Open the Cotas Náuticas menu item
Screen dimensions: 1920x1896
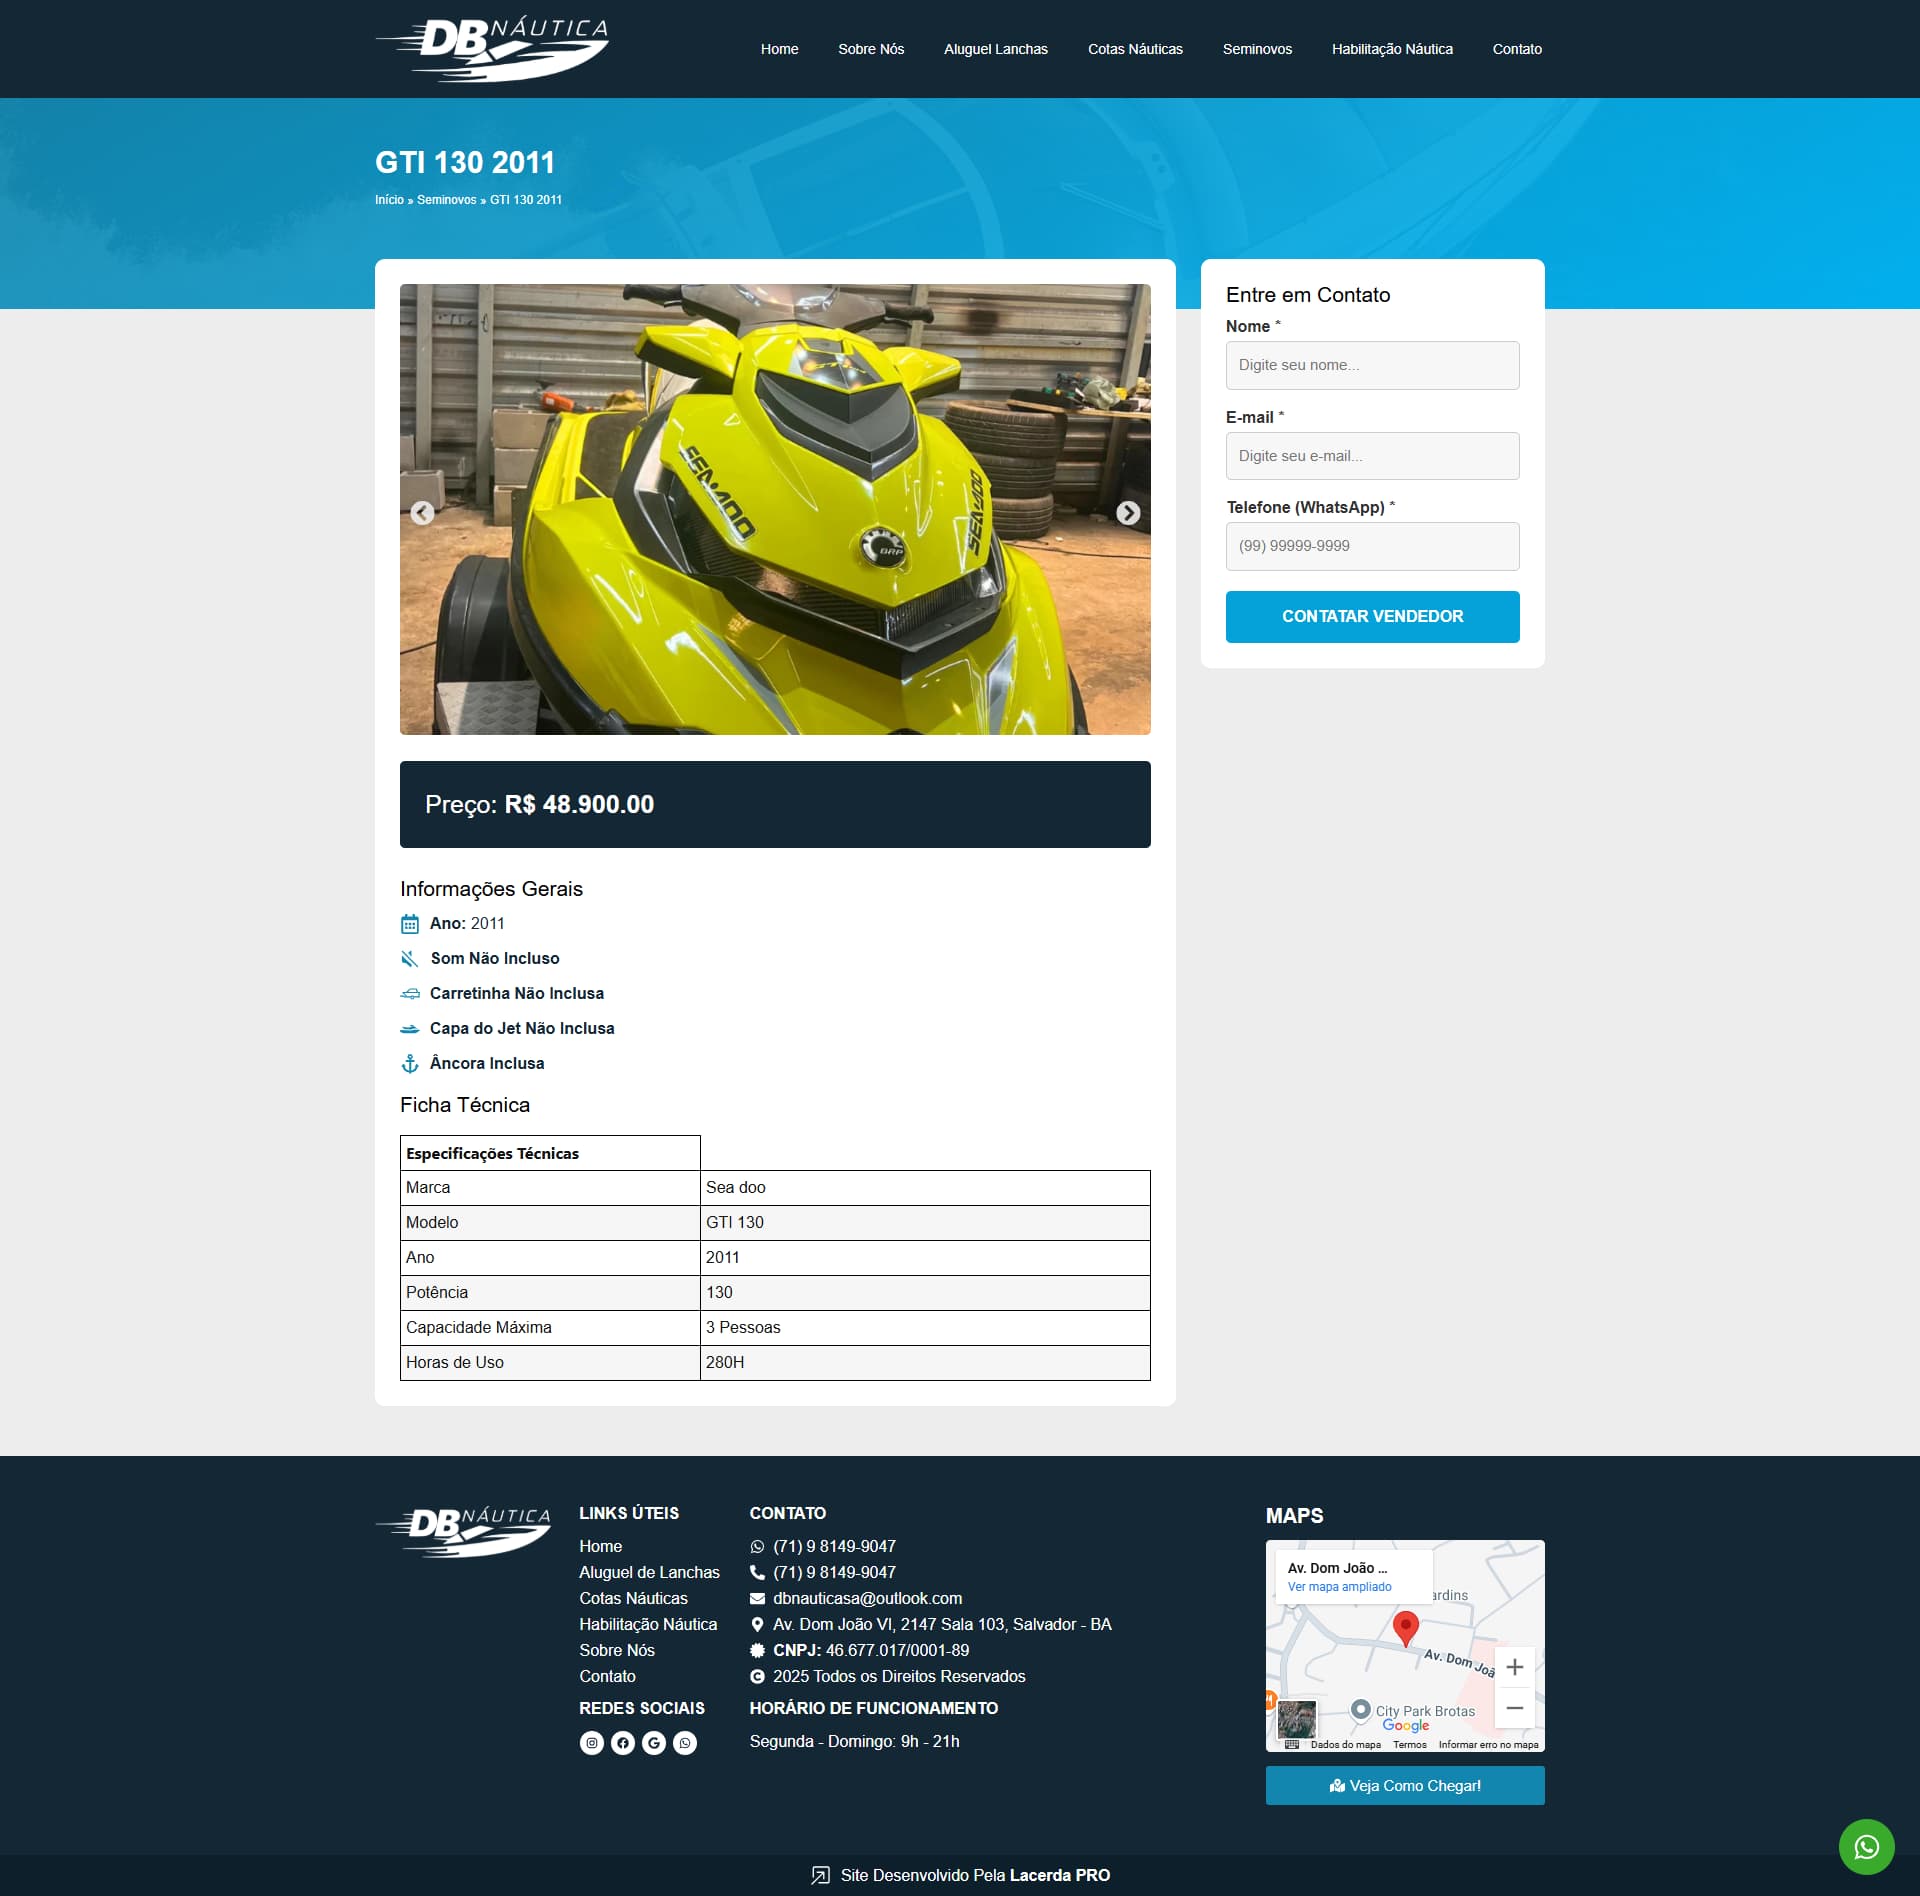(x=1135, y=49)
